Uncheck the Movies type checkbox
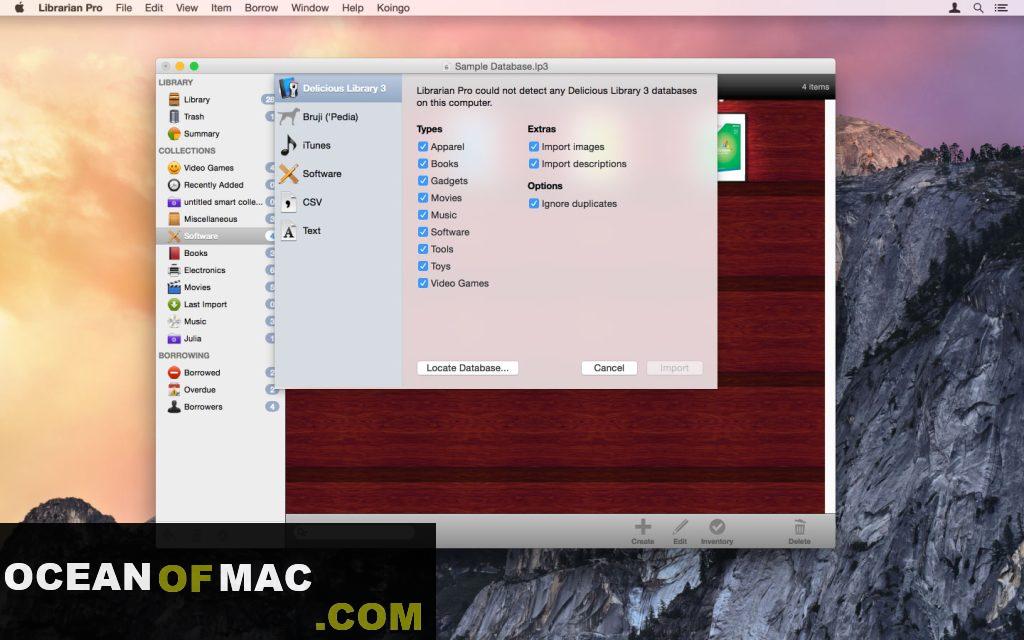The image size is (1024, 640). click(x=423, y=198)
